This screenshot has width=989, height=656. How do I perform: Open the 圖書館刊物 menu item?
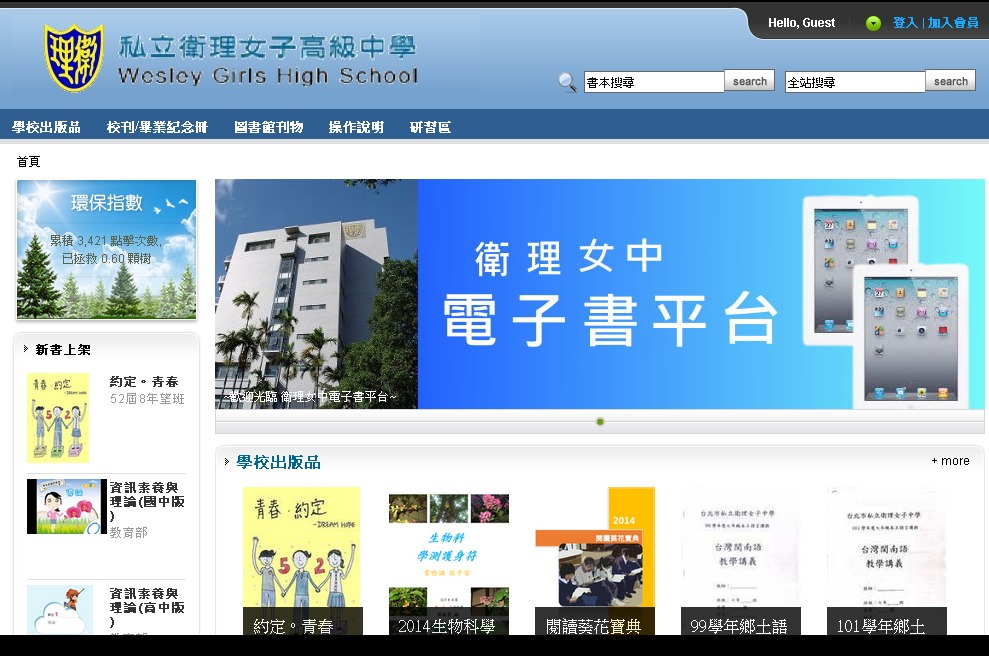(x=269, y=127)
